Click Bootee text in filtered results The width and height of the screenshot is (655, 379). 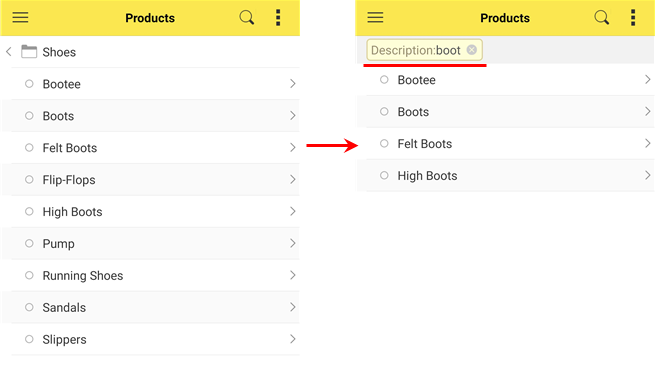(416, 80)
